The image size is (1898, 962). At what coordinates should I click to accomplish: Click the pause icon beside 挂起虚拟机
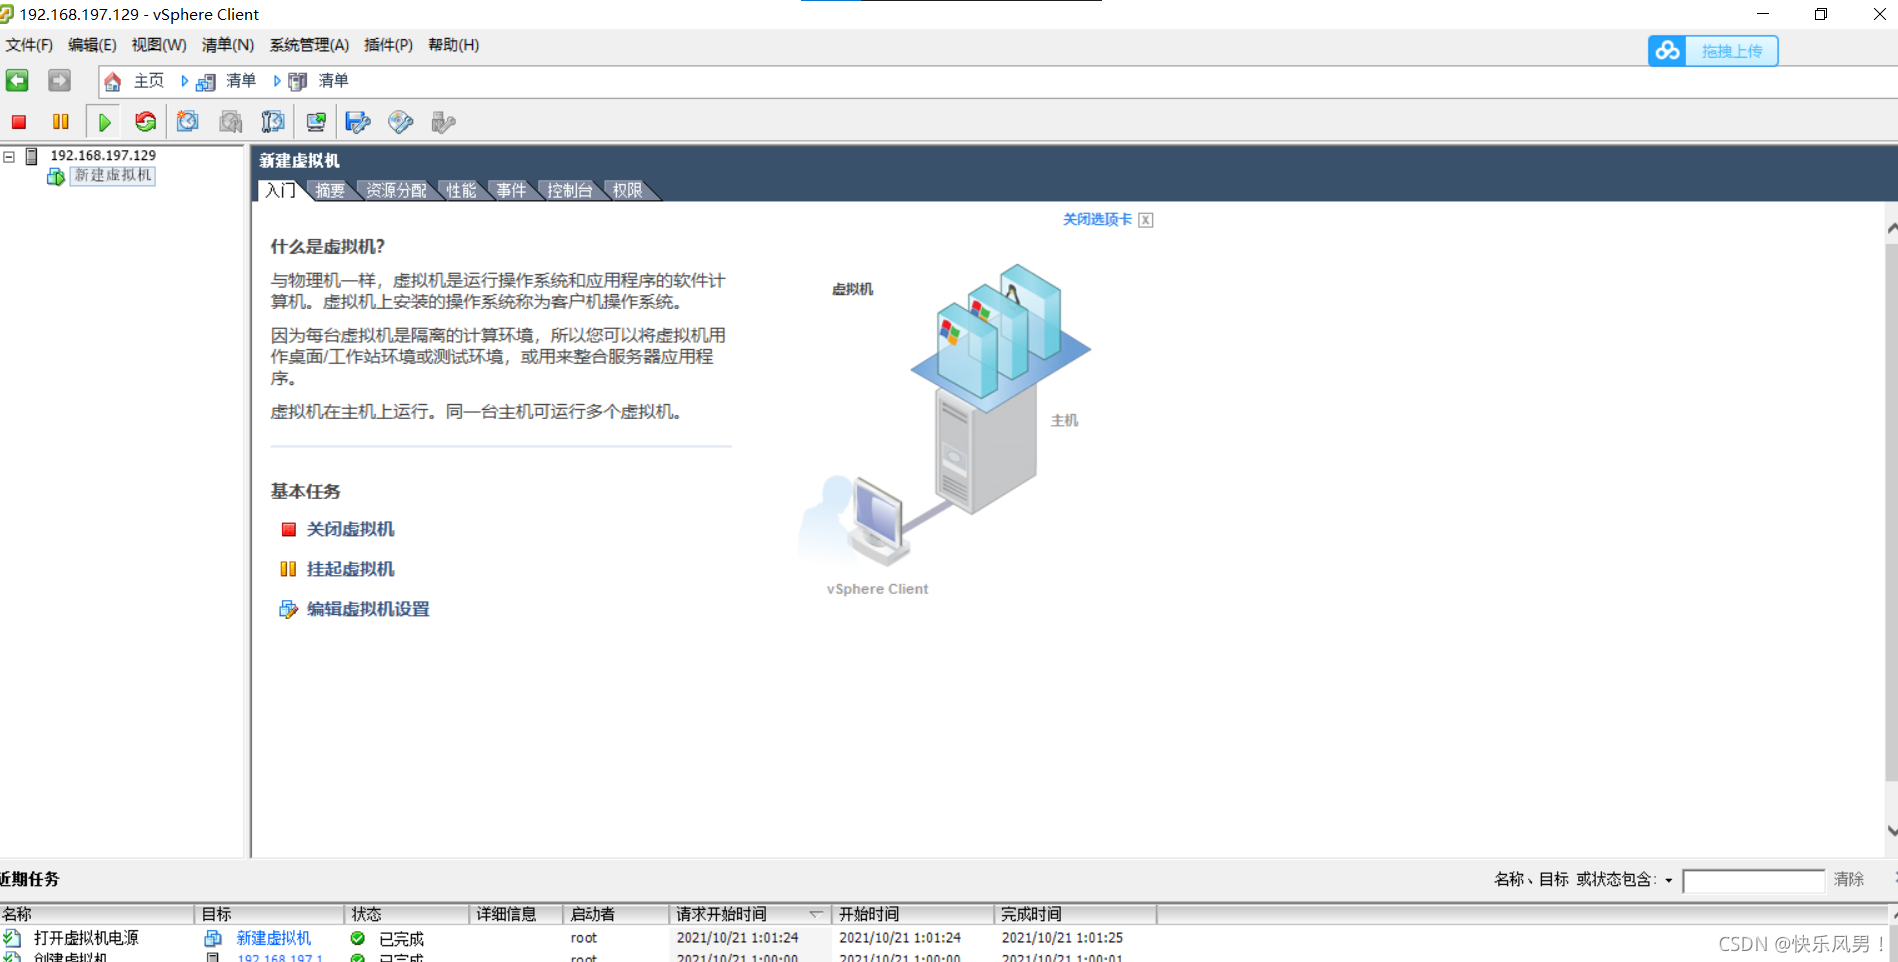(x=288, y=569)
